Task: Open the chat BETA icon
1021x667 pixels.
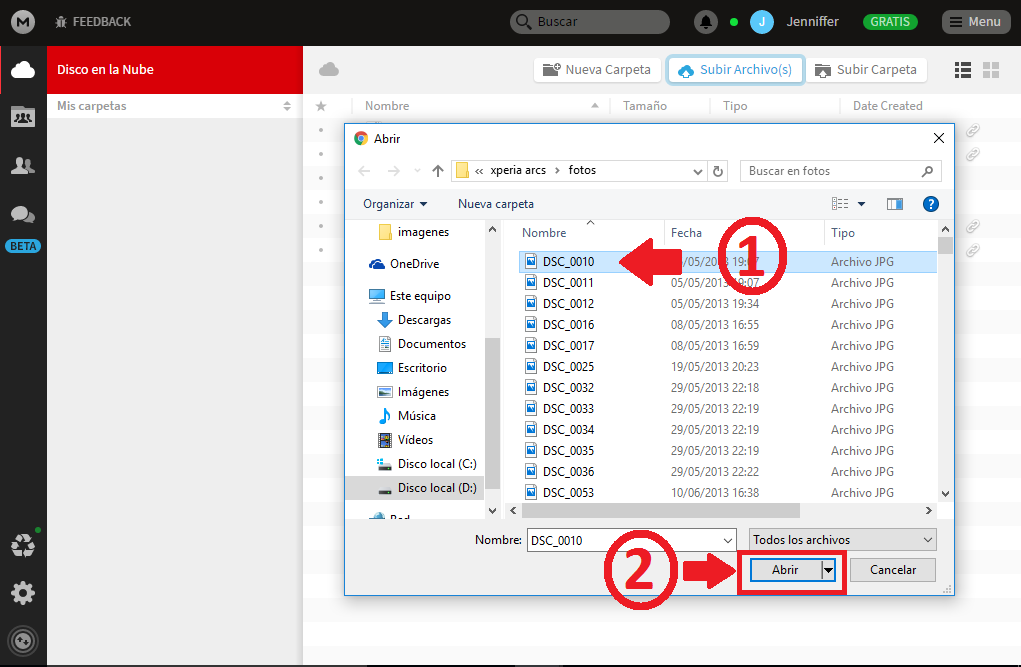Action: 22,213
